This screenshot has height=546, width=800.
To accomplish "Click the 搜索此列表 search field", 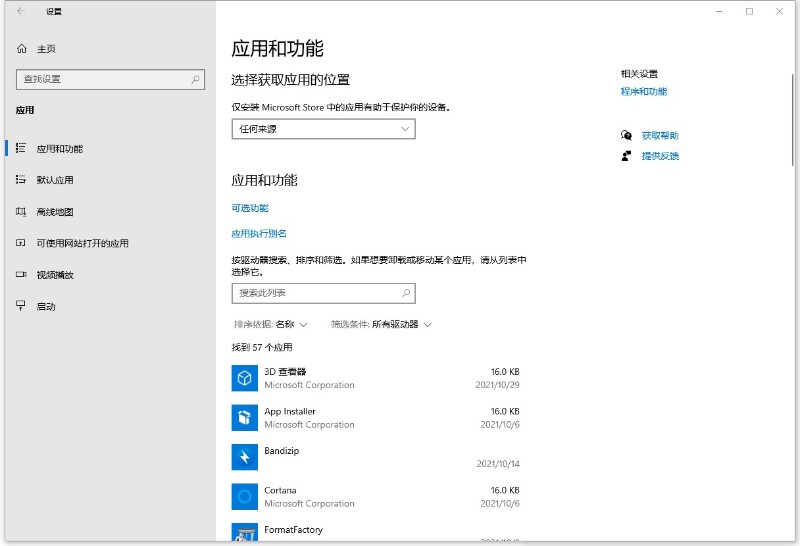I will click(x=315, y=293).
